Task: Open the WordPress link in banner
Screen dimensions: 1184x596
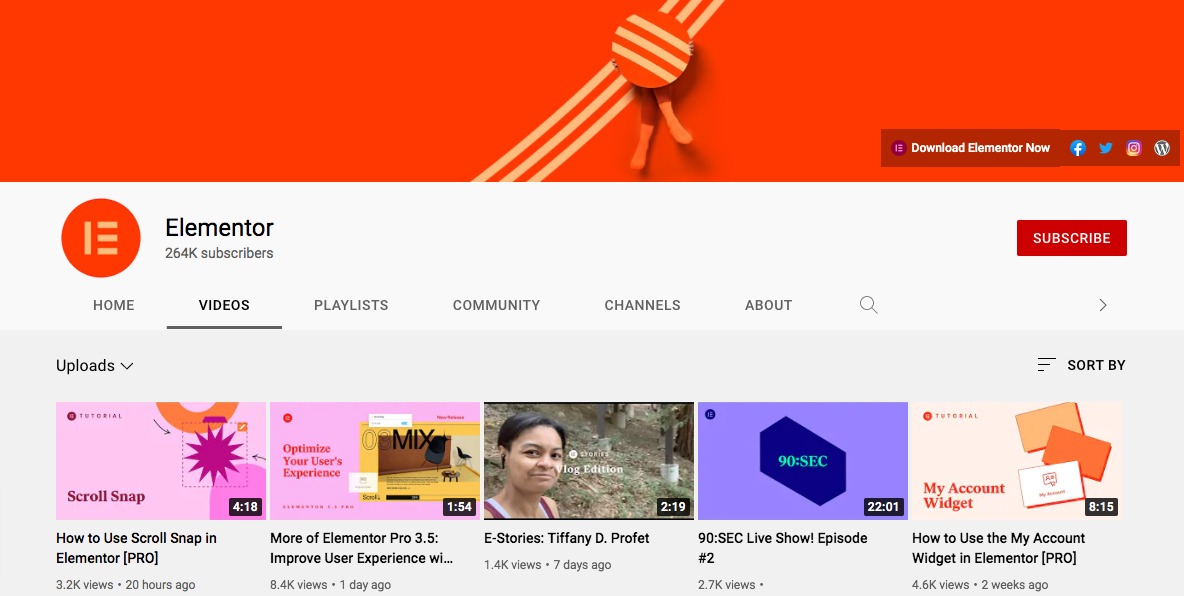Action: point(1161,148)
